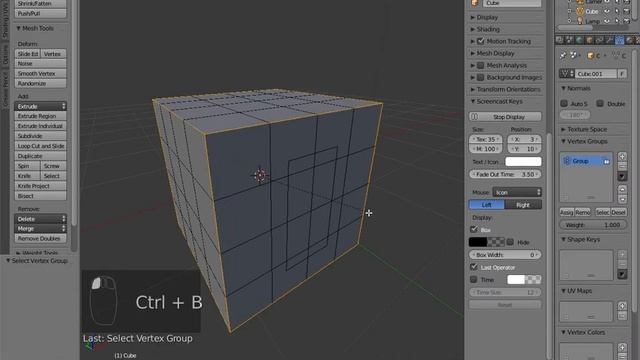Select Left mouse position toggle
This screenshot has height=360, width=640.
click(x=487, y=204)
